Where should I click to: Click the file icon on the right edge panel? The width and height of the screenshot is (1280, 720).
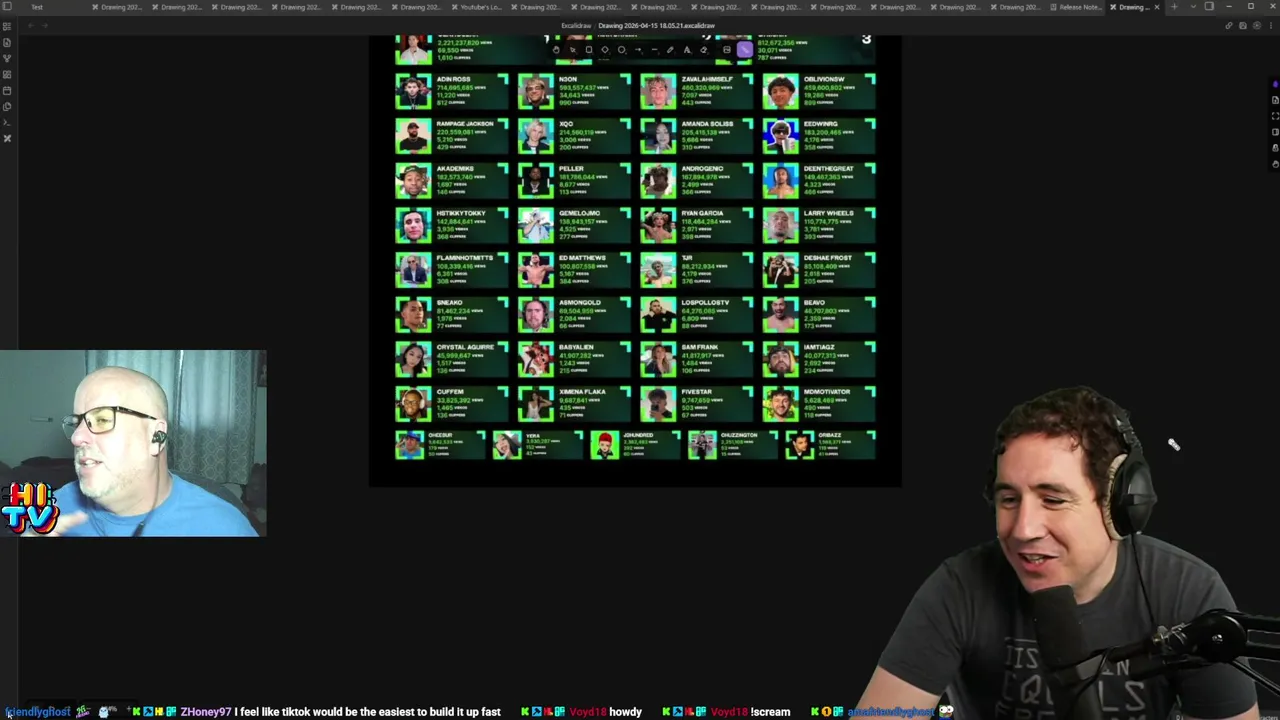pyautogui.click(x=1275, y=100)
